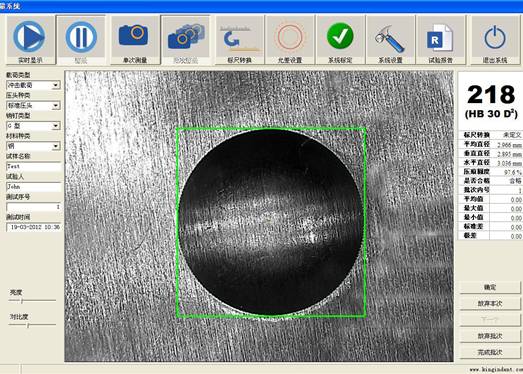This screenshot has width=523, height=374.
Task: Click the 确定 confirm button
Action: [x=490, y=287]
